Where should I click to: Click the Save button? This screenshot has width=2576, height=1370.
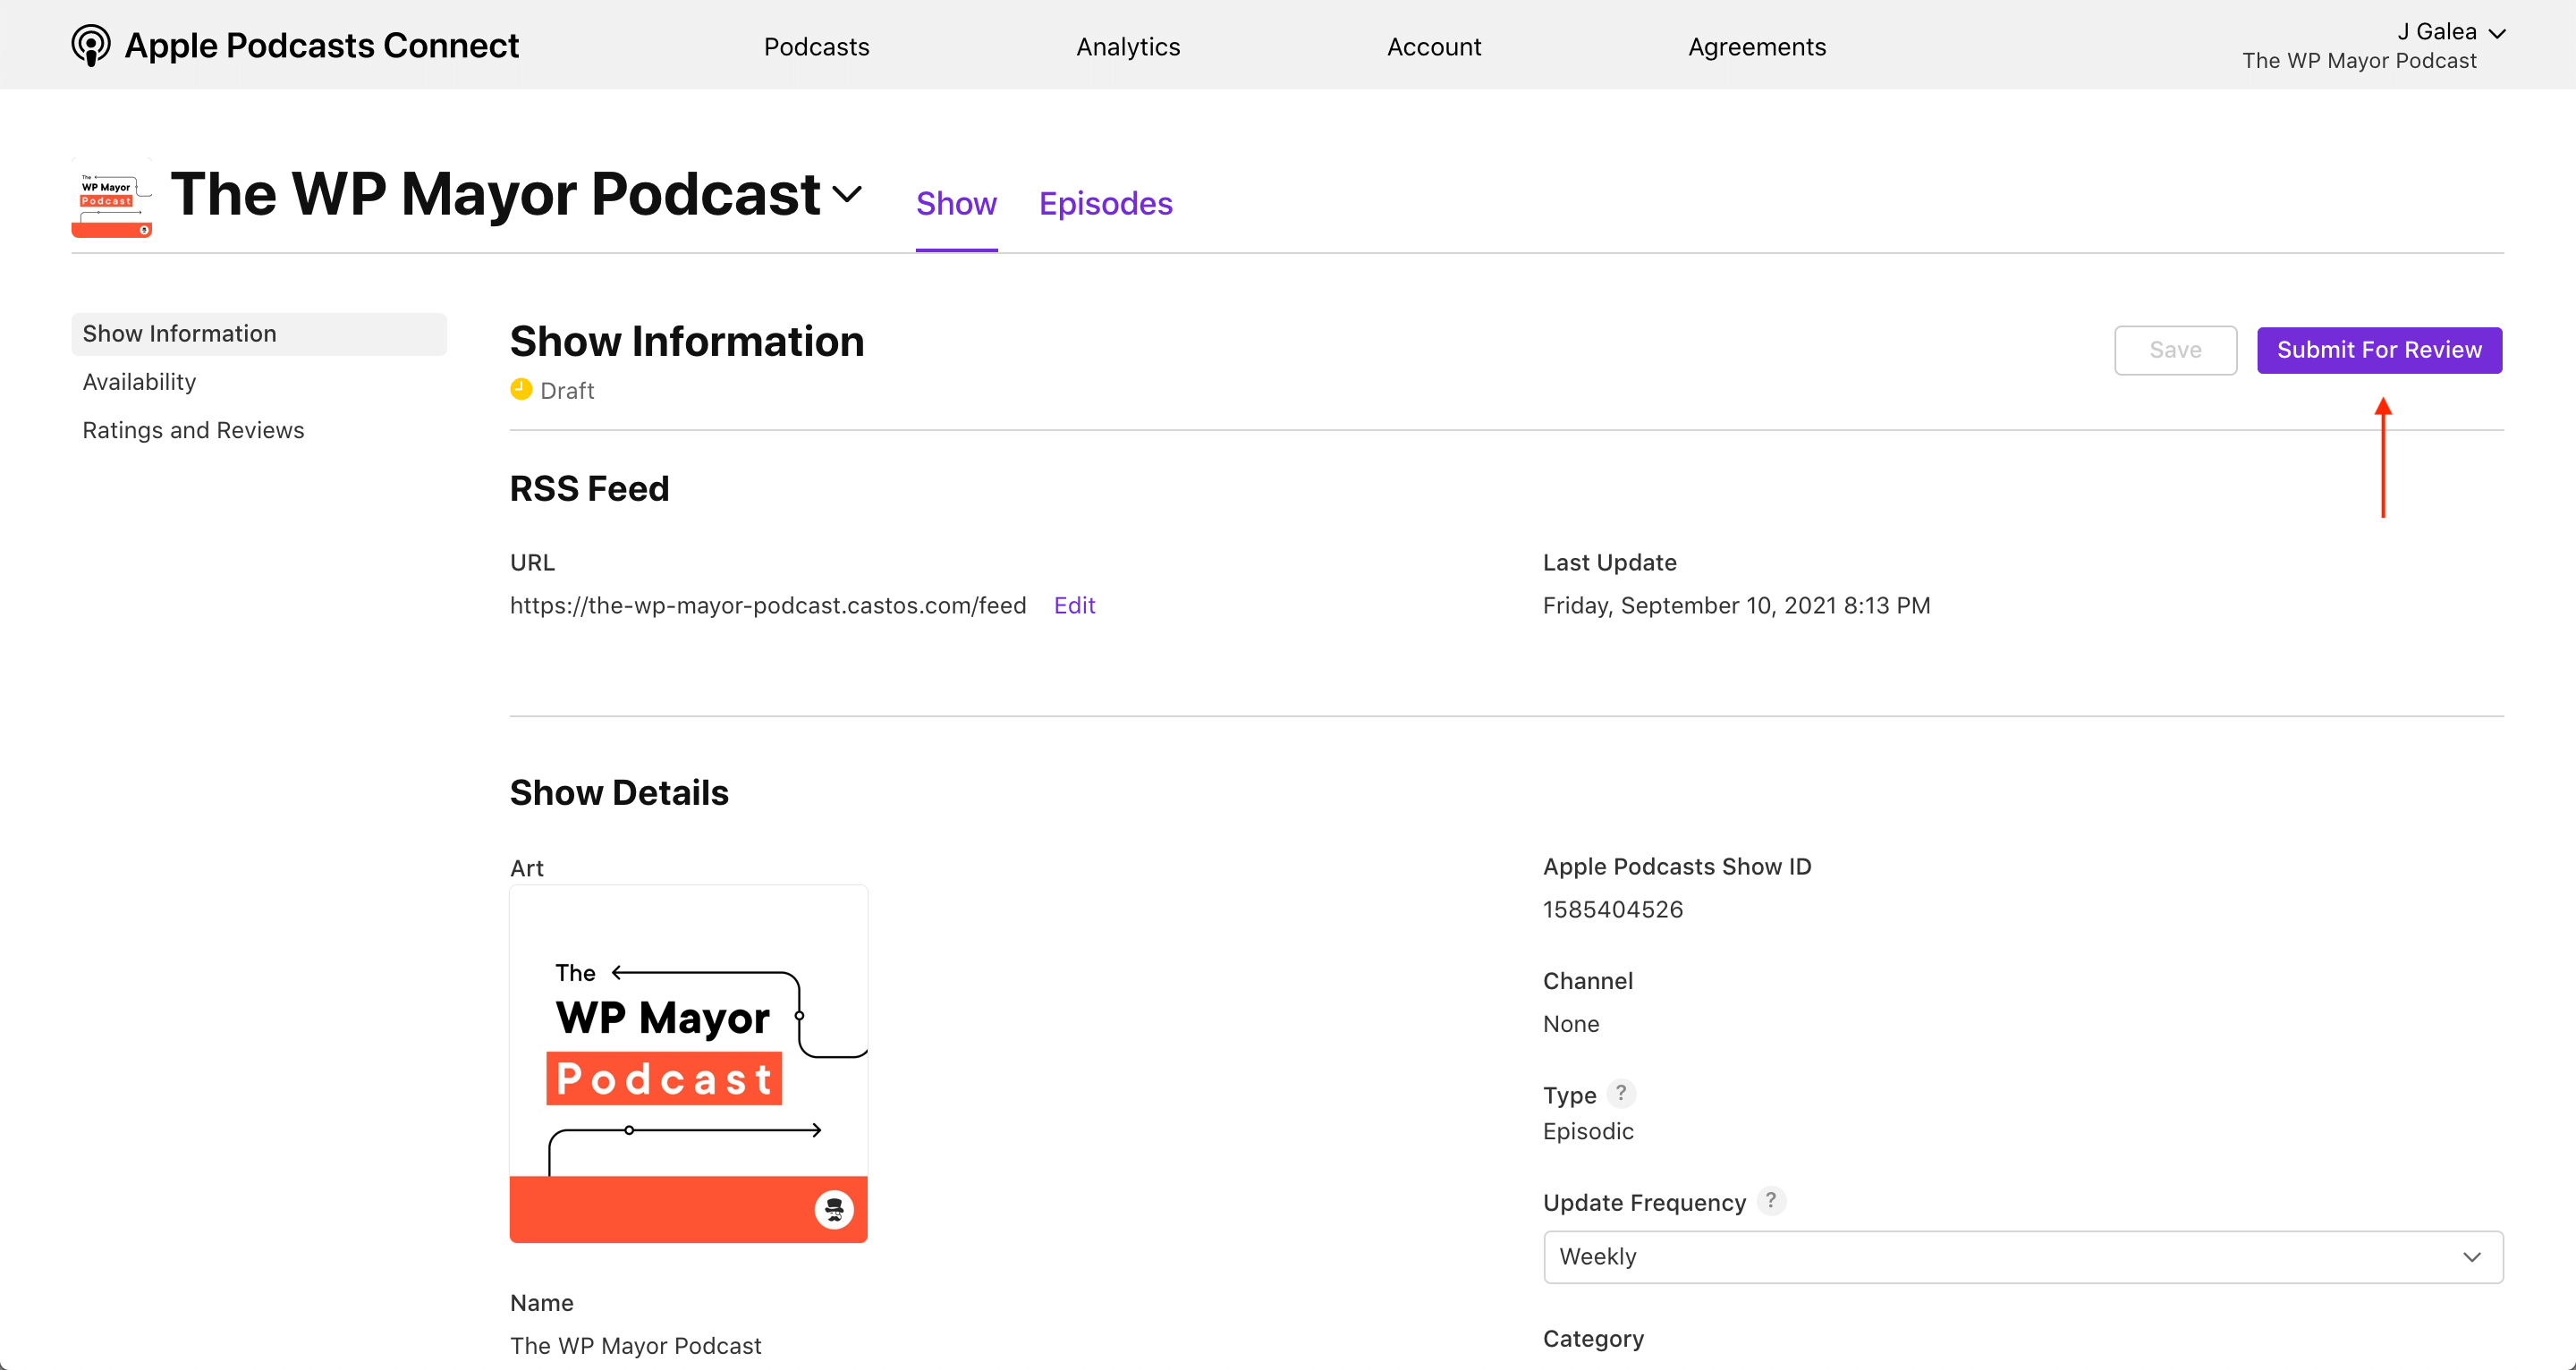[2175, 350]
